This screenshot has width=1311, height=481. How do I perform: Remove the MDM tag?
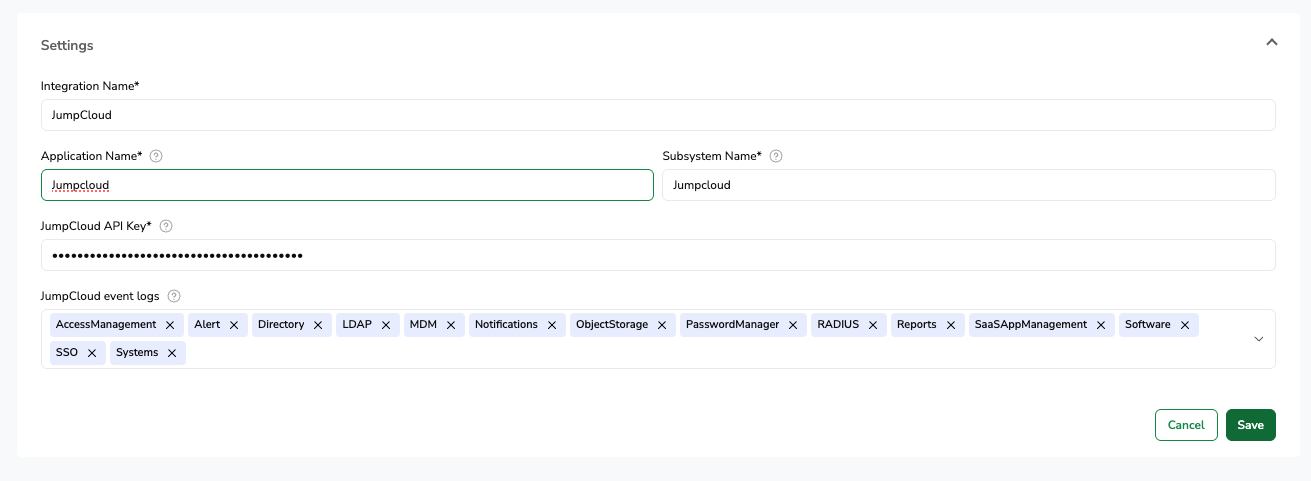click(451, 325)
